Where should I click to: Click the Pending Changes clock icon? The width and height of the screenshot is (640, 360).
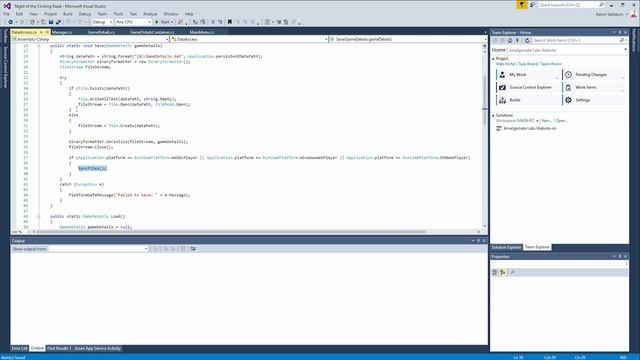[x=568, y=75]
